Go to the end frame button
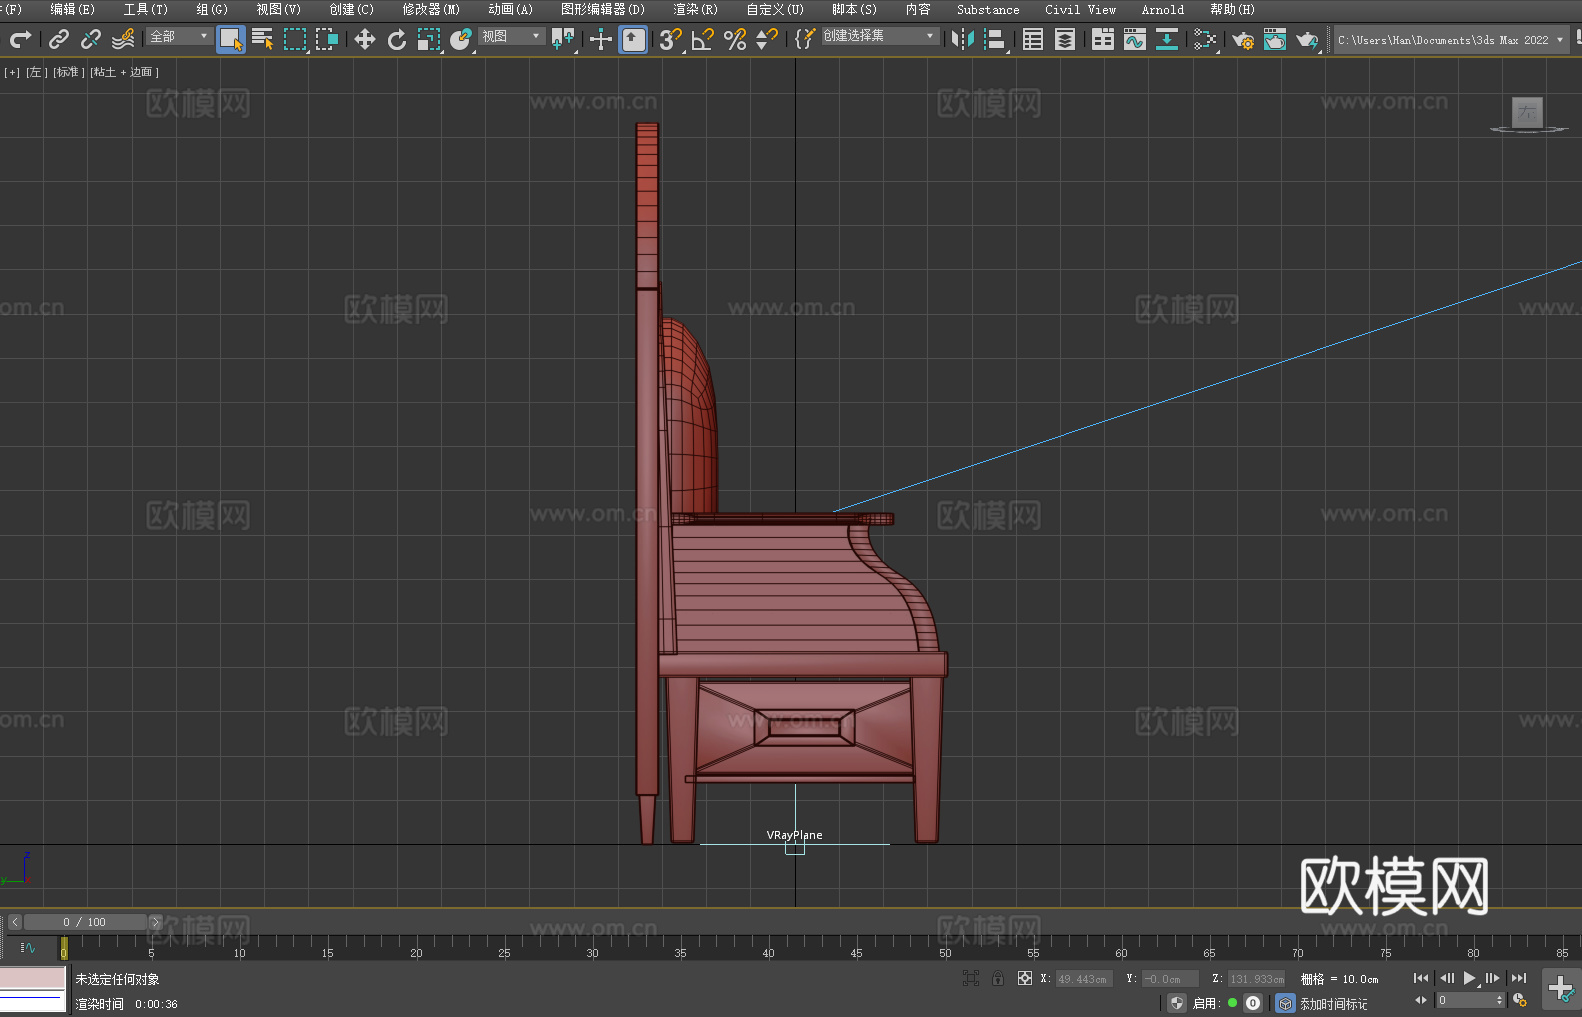 pos(1519,978)
